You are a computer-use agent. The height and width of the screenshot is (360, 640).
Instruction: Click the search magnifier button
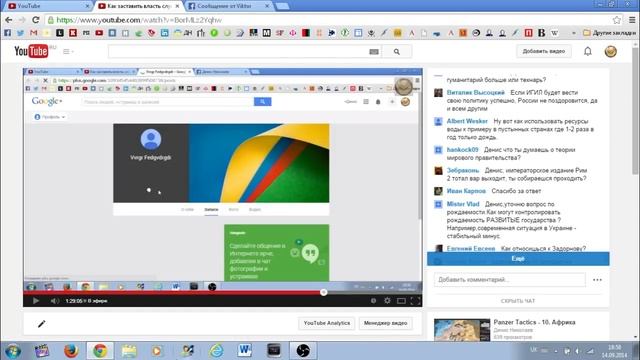pos(396,52)
